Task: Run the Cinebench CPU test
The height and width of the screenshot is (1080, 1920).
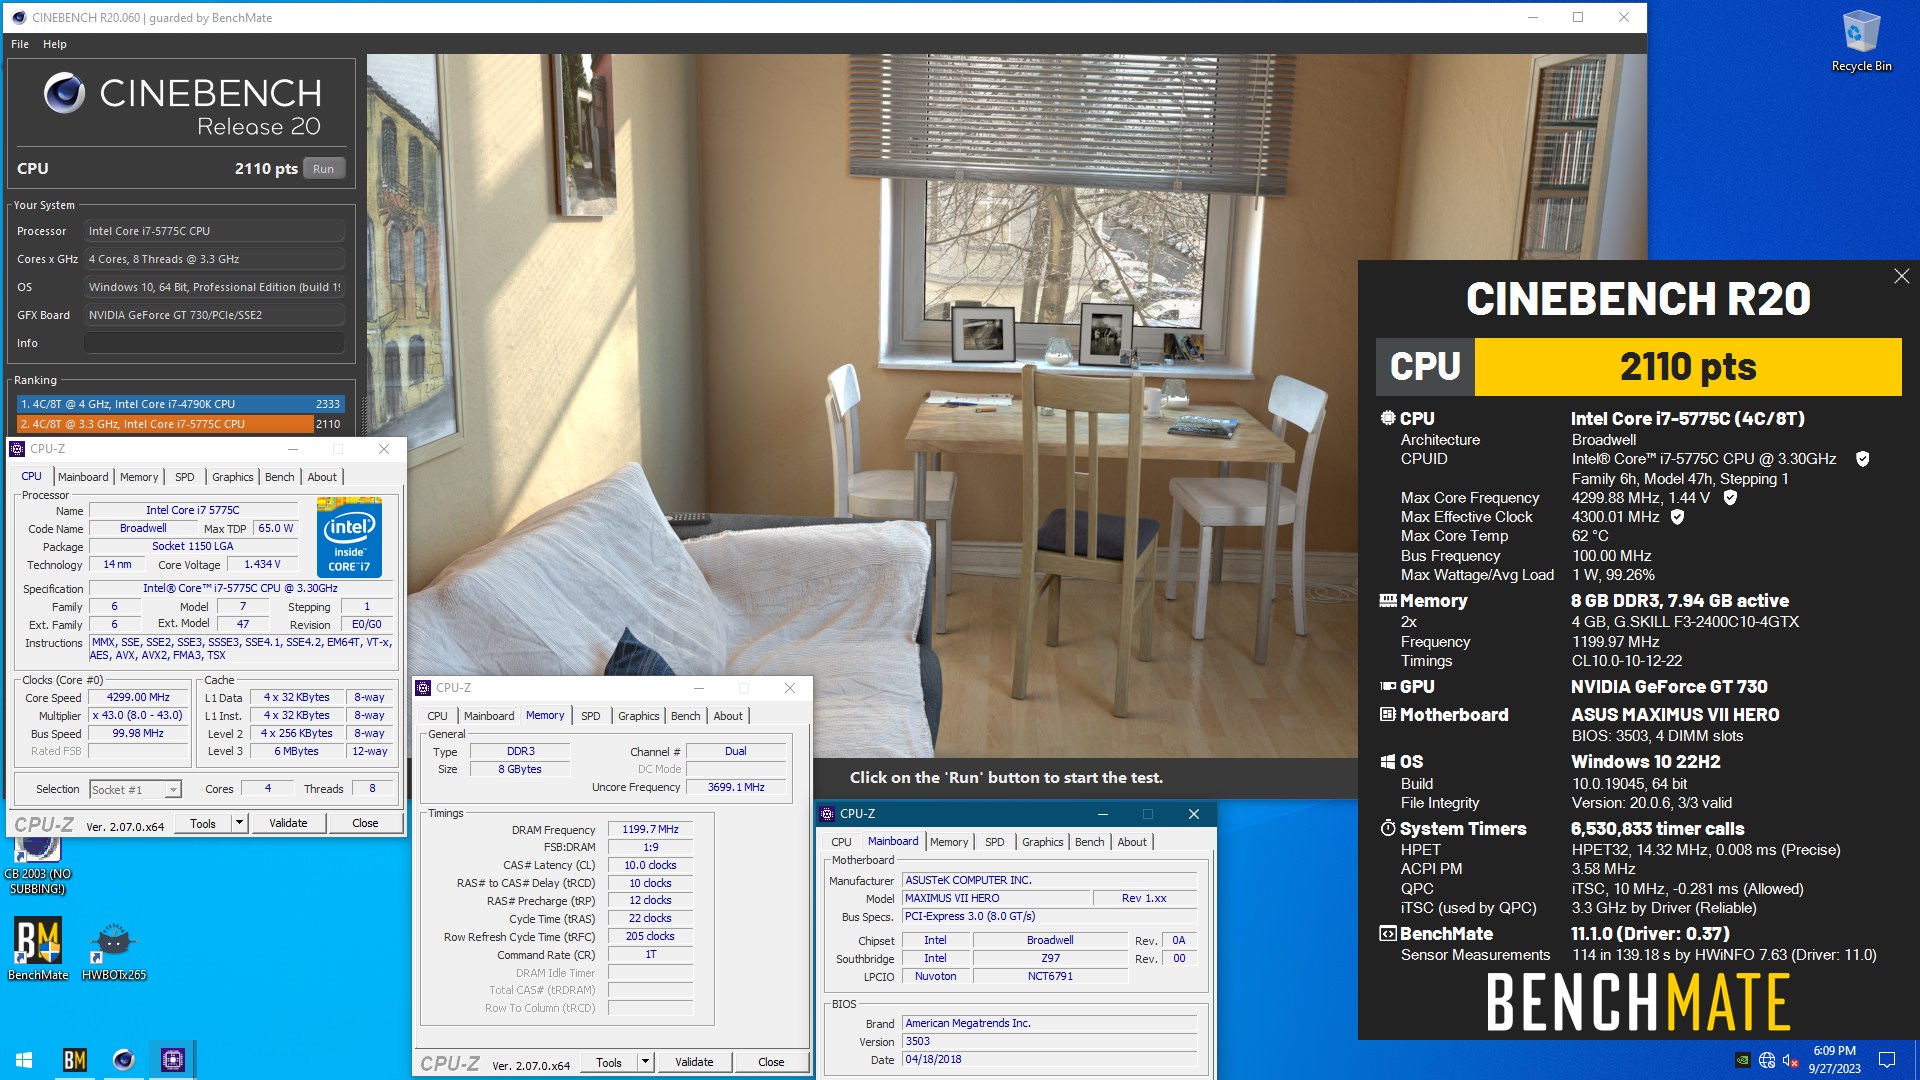Action: pos(323,169)
